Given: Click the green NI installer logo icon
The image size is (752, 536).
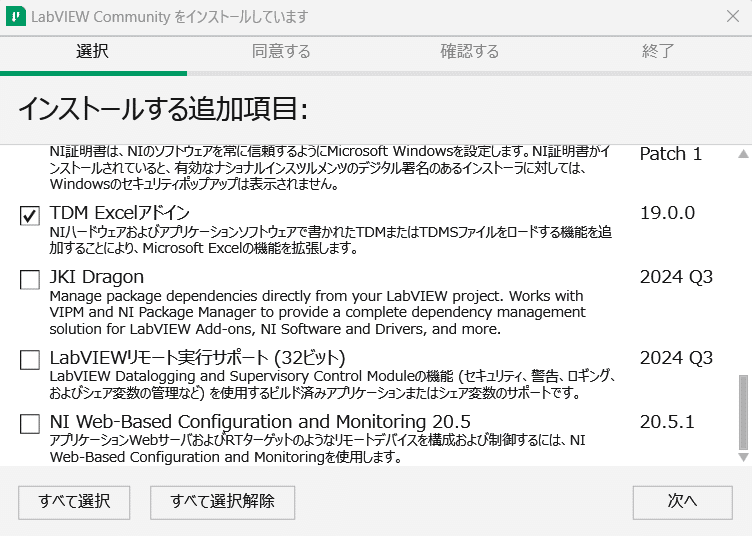Looking at the screenshot, I should click(x=15, y=16).
